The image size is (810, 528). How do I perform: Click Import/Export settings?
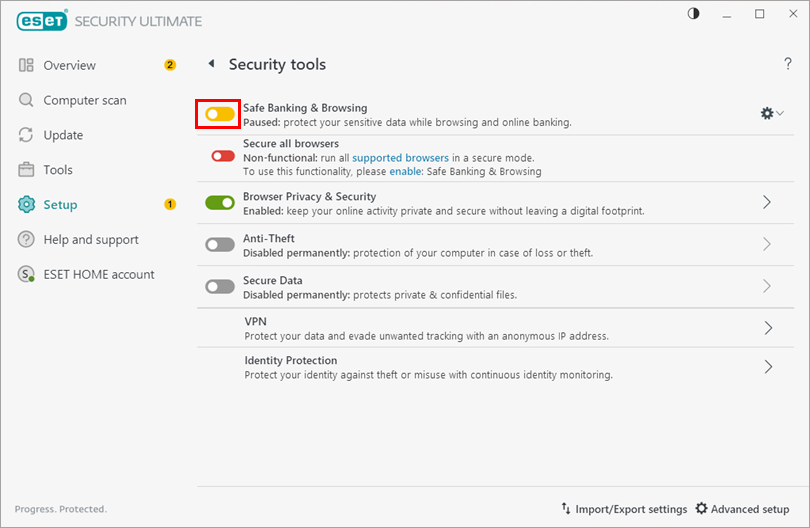tap(624, 509)
